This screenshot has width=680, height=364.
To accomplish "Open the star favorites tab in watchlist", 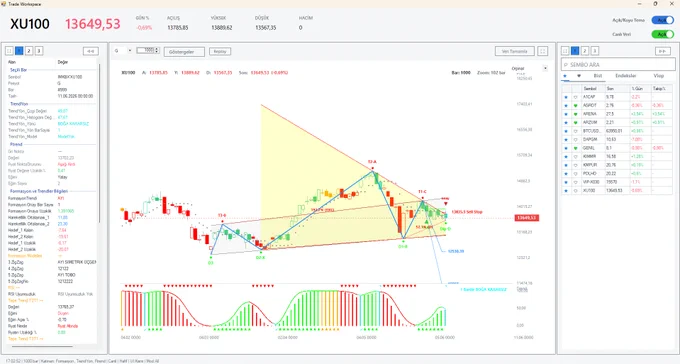I will (x=565, y=76).
